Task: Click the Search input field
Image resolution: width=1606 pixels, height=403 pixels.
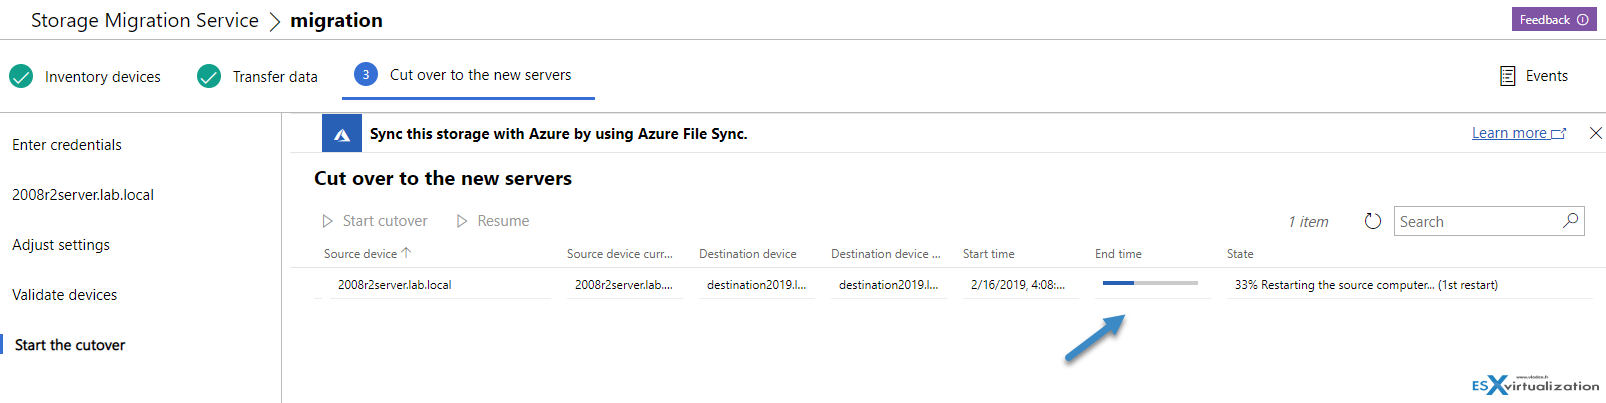Action: [x=1489, y=221]
